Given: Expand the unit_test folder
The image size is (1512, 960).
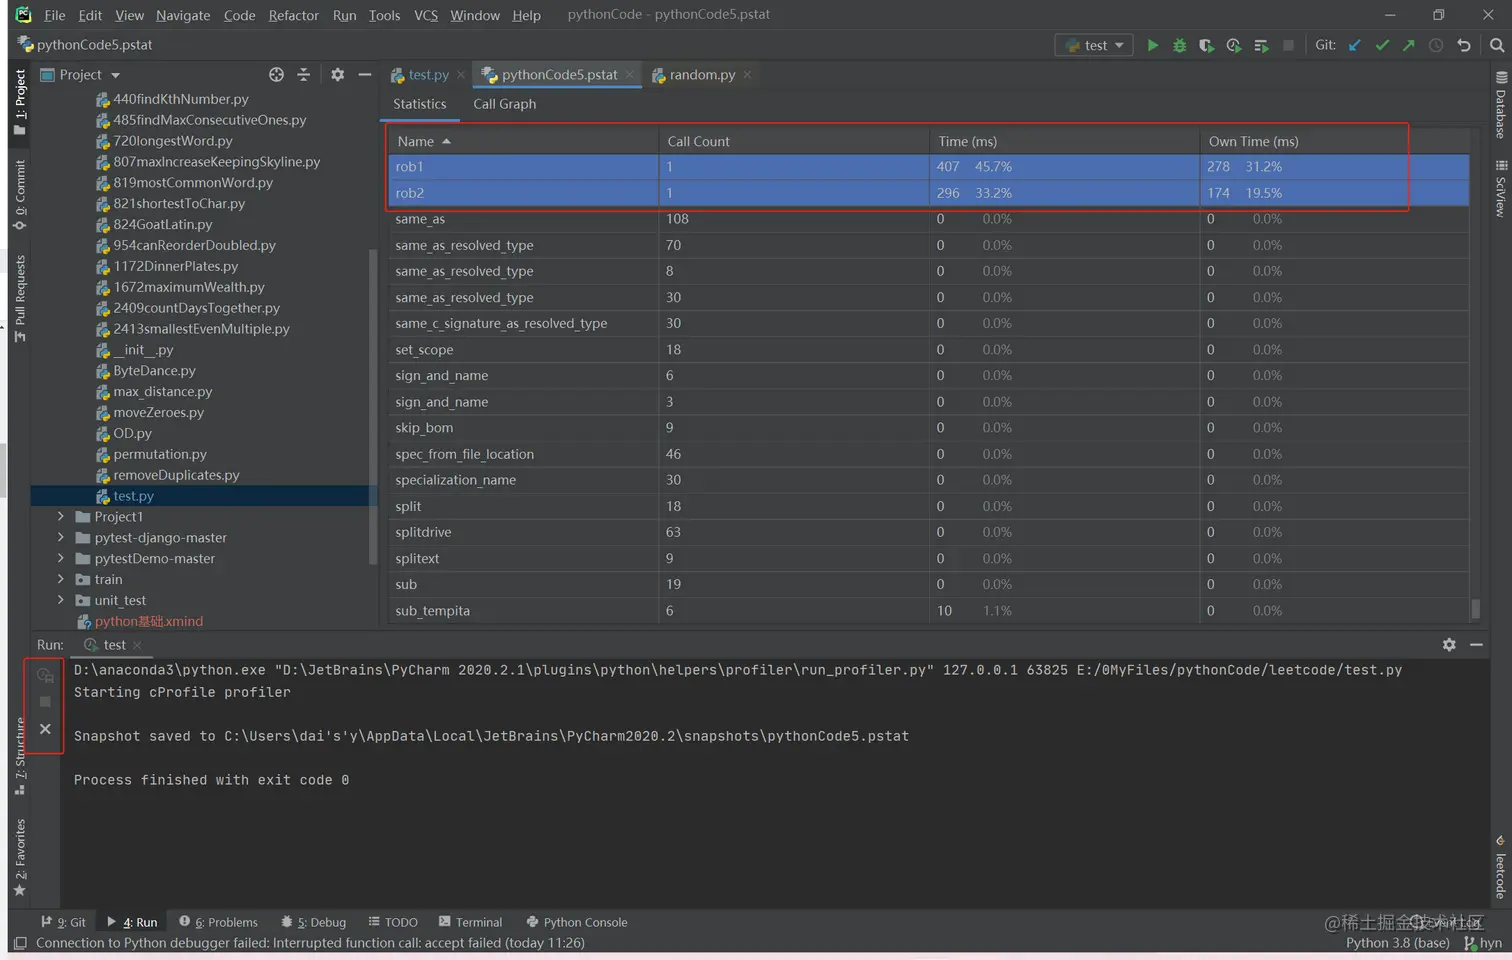Looking at the screenshot, I should pyautogui.click(x=61, y=600).
